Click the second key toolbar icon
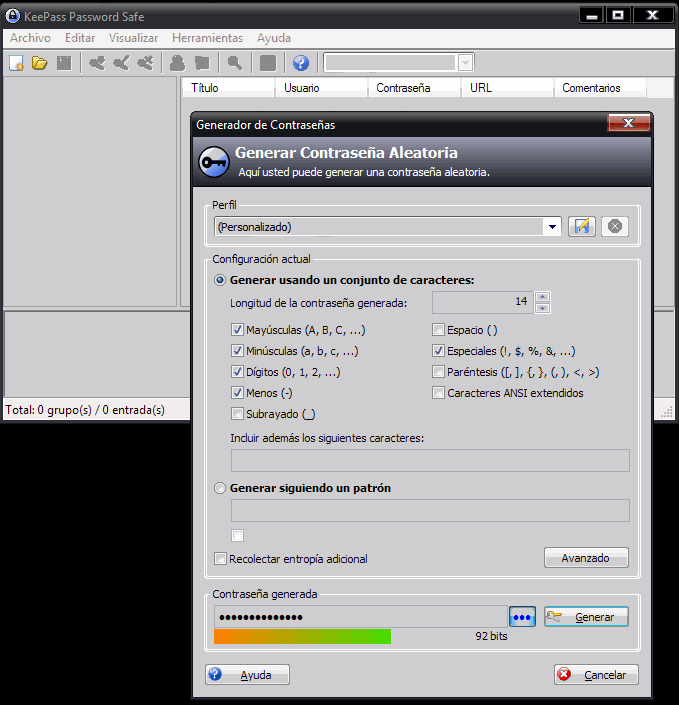 pyautogui.click(x=121, y=63)
